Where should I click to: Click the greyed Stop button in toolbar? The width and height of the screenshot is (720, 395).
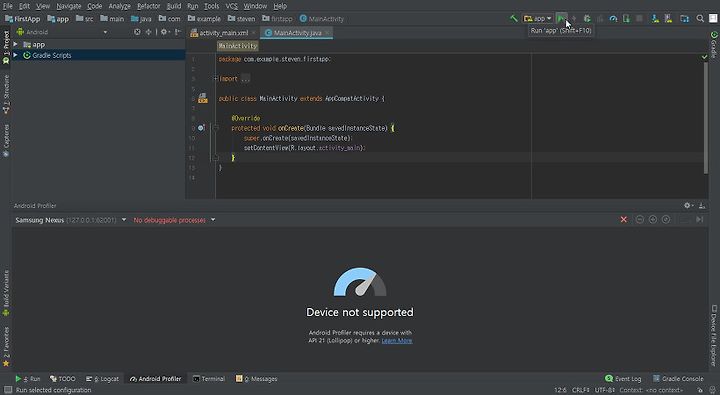pyautogui.click(x=639, y=18)
